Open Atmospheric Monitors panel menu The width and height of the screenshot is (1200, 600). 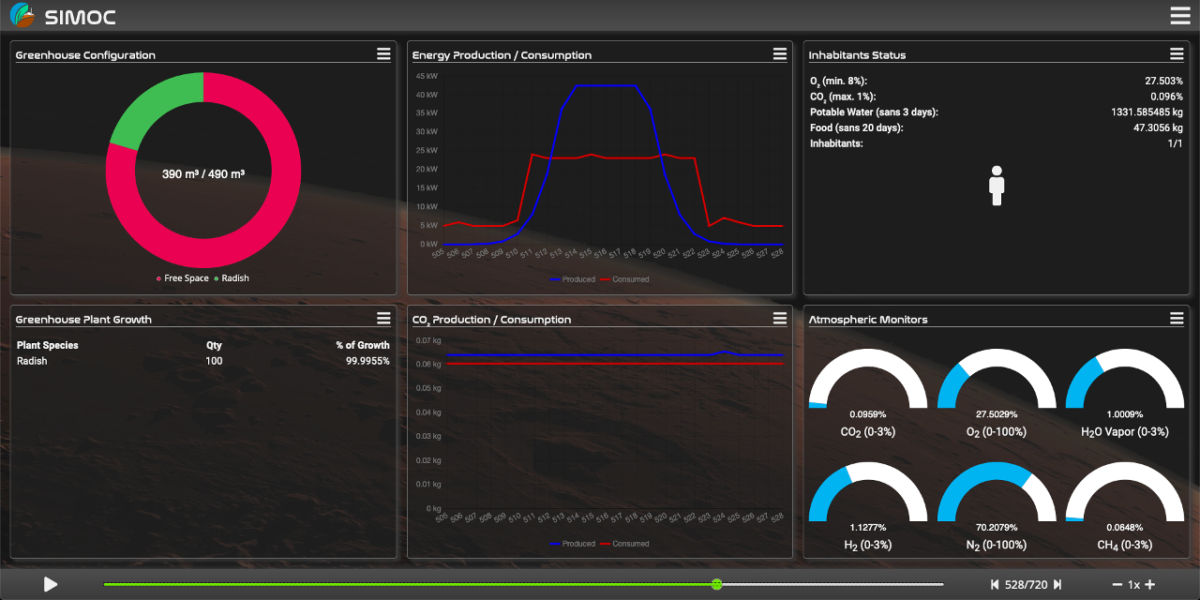[1177, 318]
